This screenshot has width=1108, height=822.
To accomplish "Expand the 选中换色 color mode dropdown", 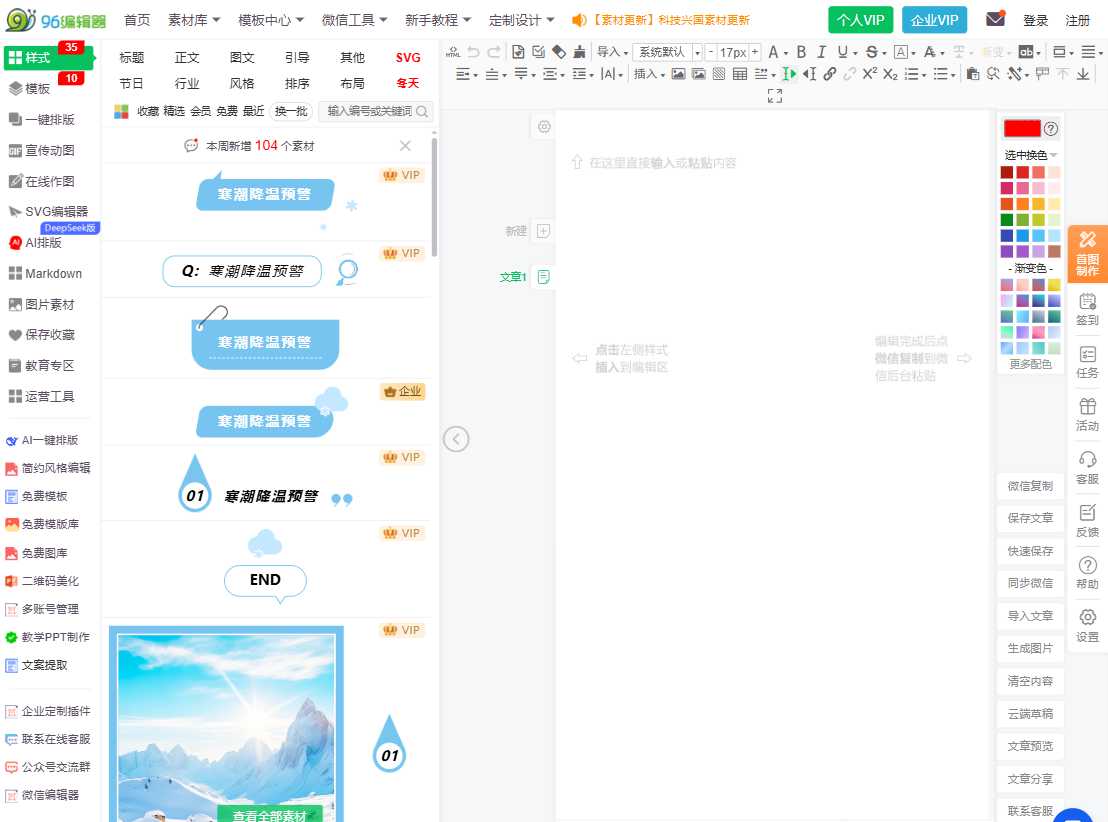I will pyautogui.click(x=1028, y=155).
